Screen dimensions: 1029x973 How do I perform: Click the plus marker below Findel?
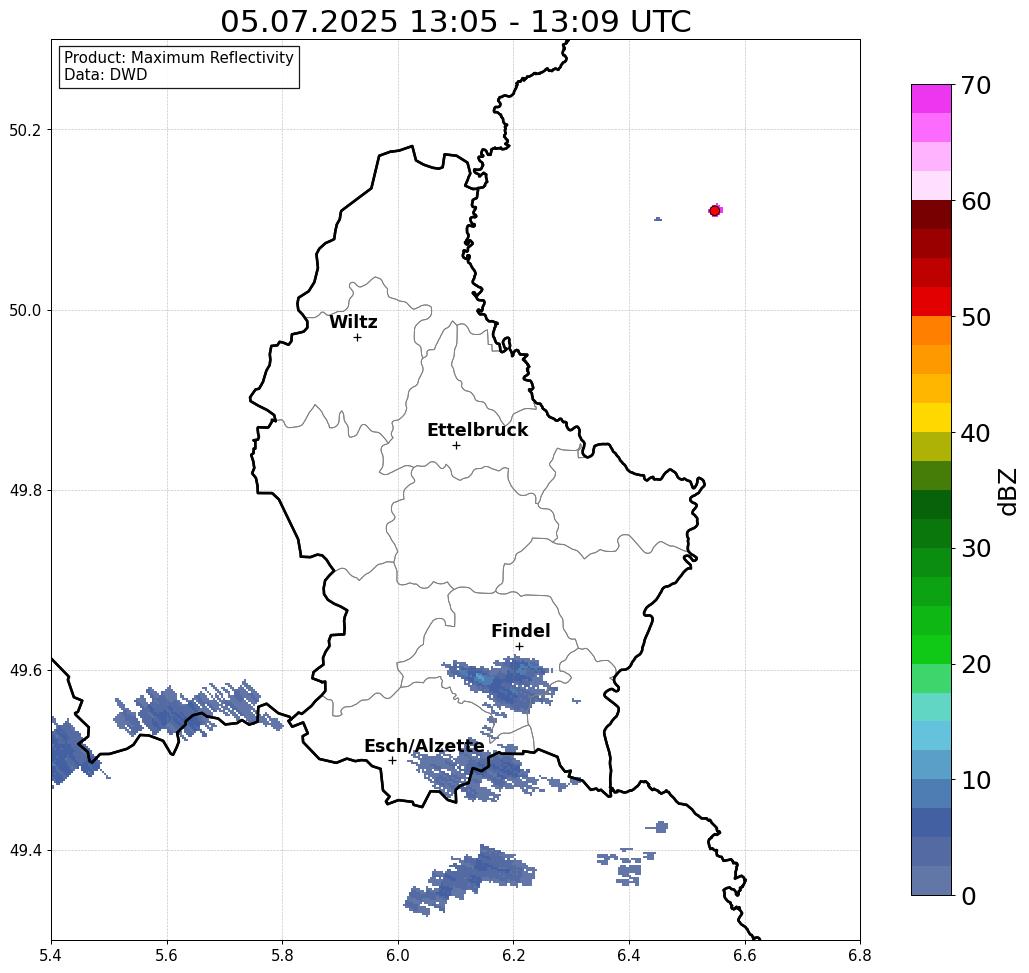pyautogui.click(x=519, y=646)
